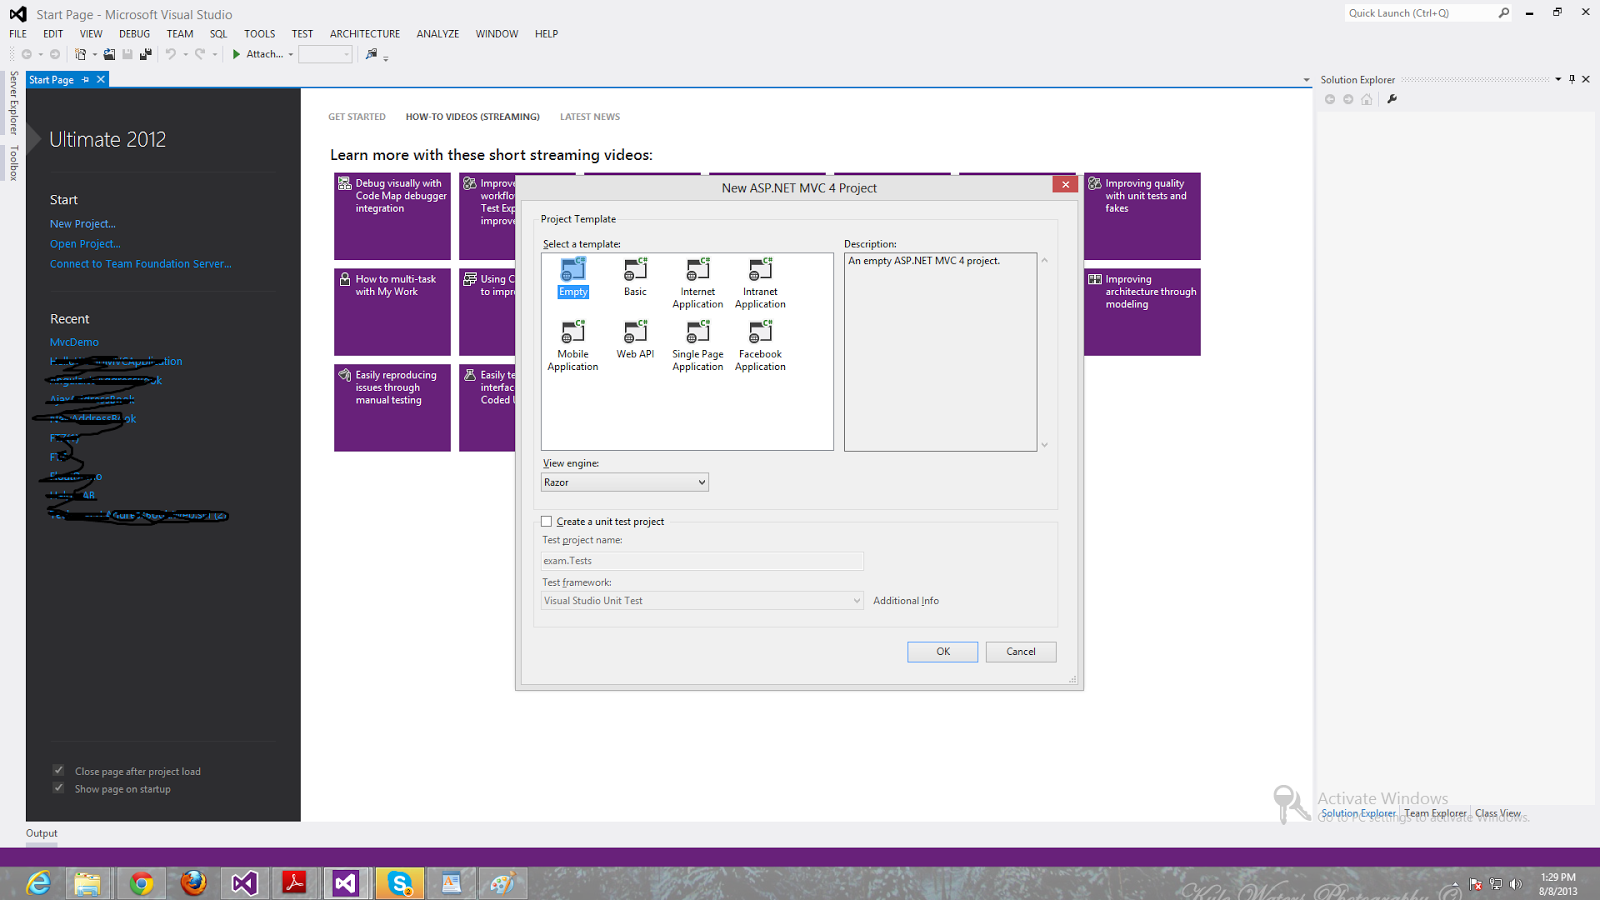This screenshot has width=1600, height=900.
Task: Confirm the dialog with OK
Action: tap(943, 651)
